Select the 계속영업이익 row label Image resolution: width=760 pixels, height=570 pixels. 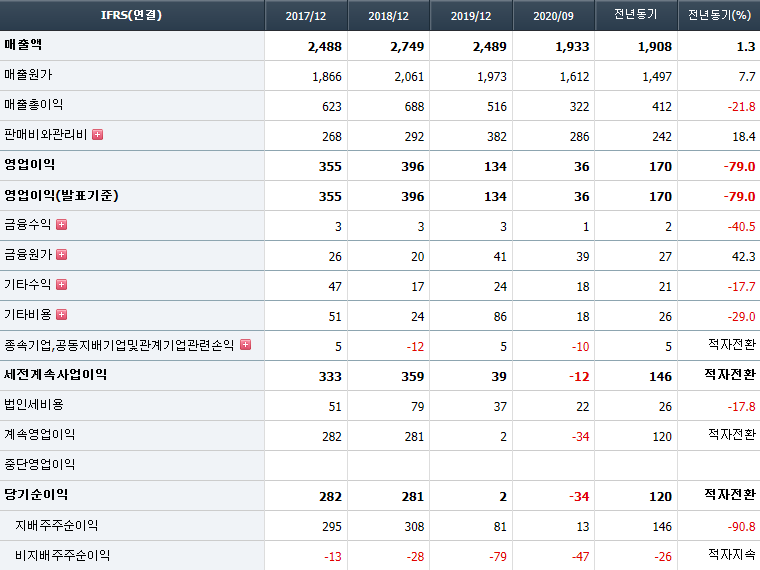click(39, 435)
